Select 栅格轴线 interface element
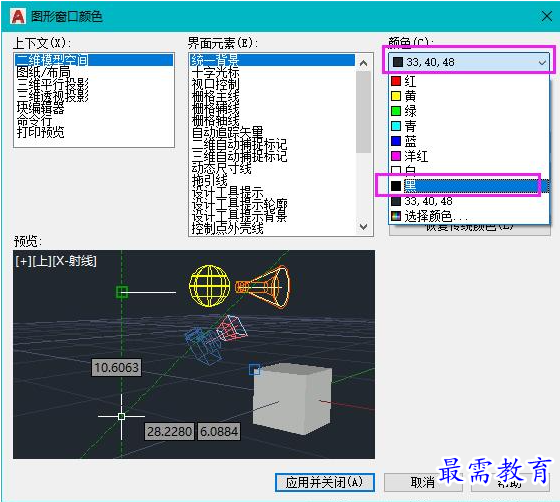Viewport: 560px width, 502px height. click(x=272, y=120)
